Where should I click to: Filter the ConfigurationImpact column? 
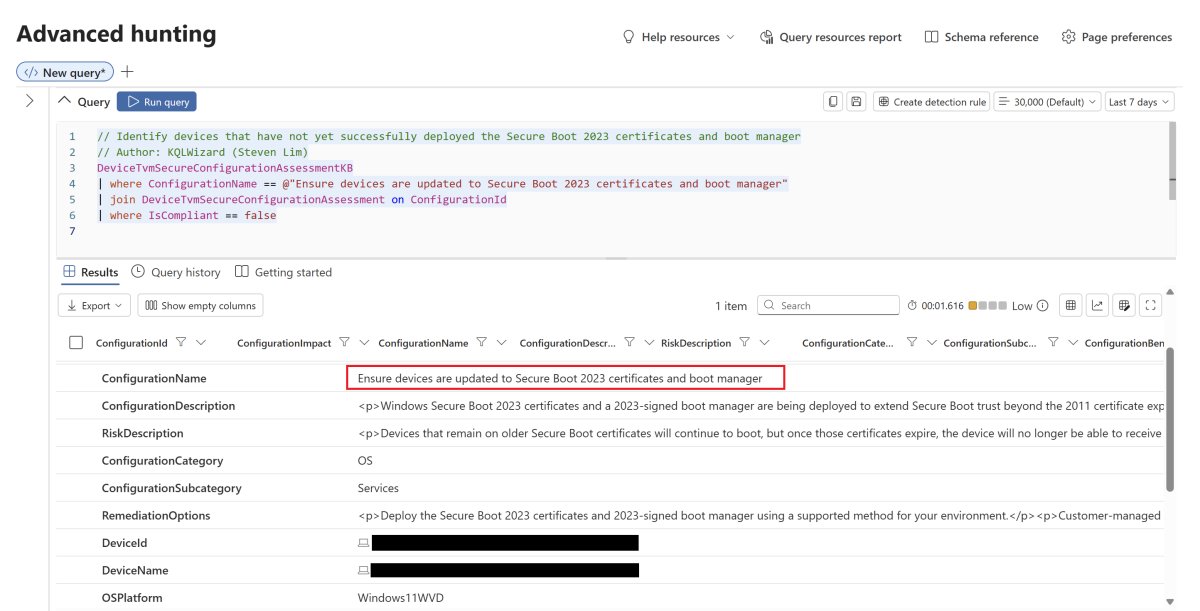click(345, 342)
